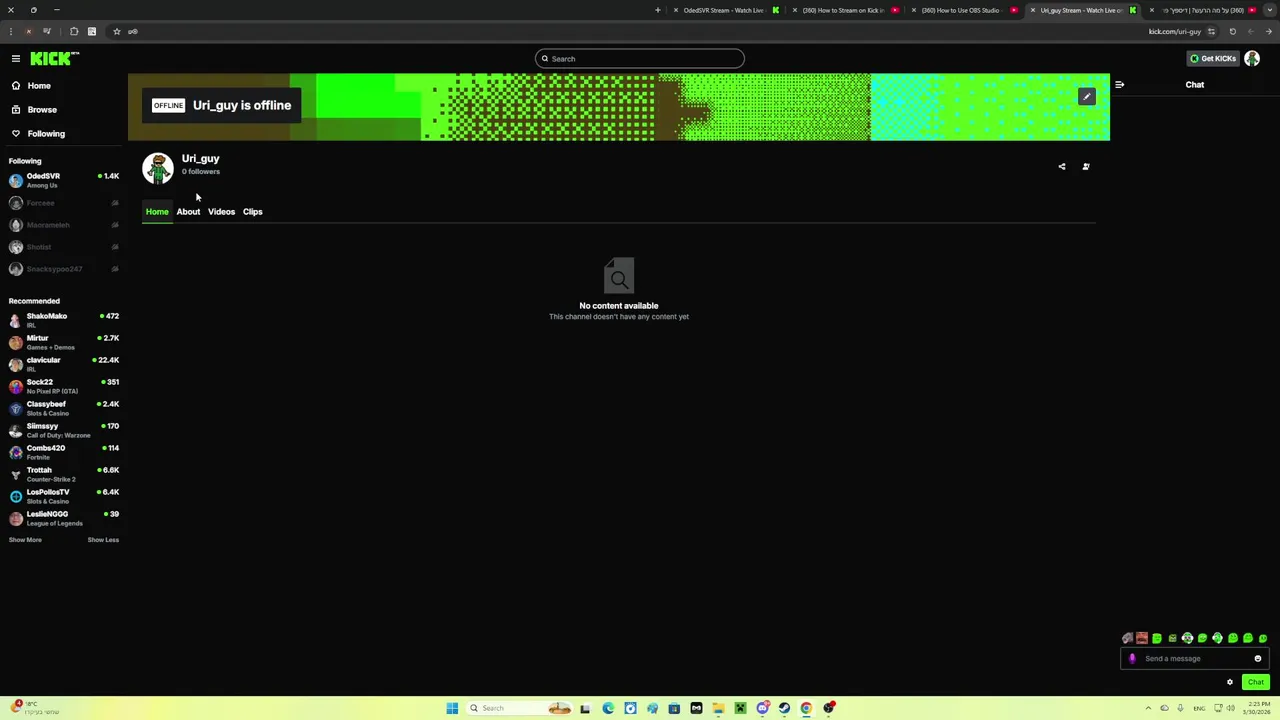This screenshot has width=1280, height=720.
Task: Close the Uri_guy Stream browser tab
Action: 1033,10
